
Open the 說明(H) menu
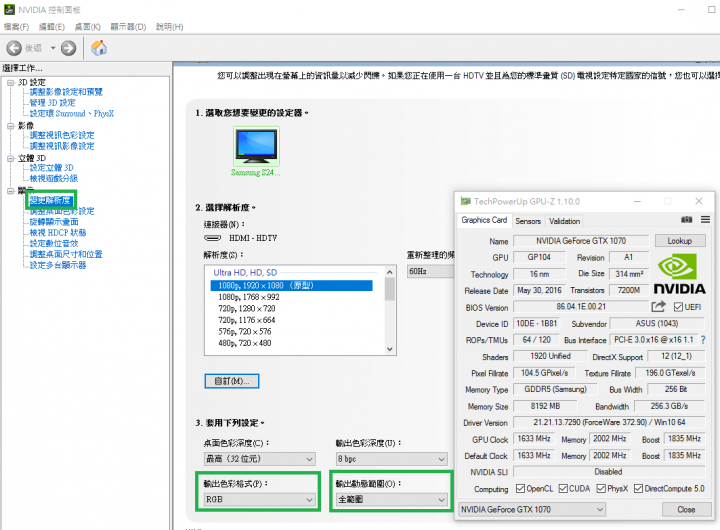[169, 27]
